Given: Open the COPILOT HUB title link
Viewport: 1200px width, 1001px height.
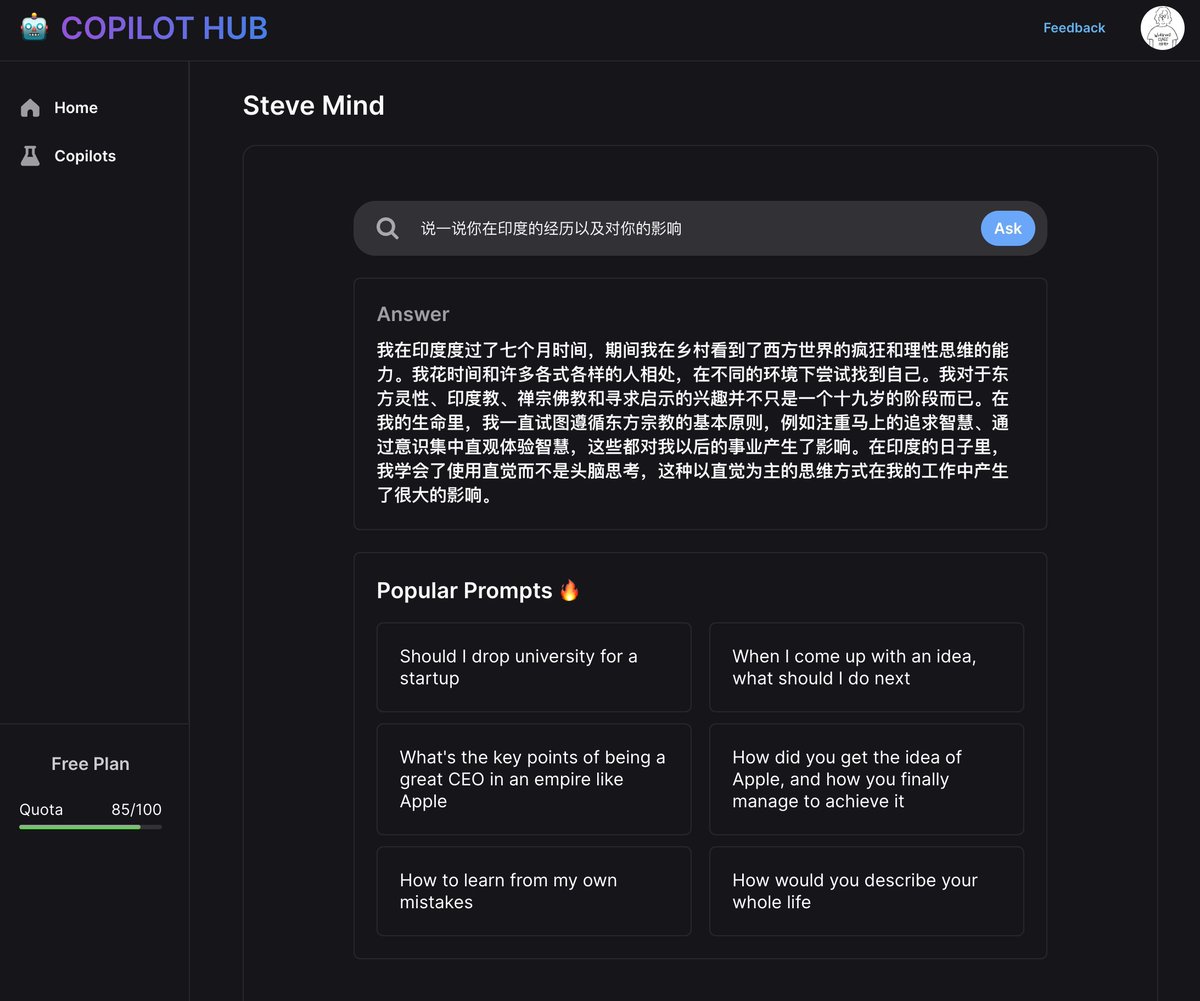Looking at the screenshot, I should (x=164, y=28).
